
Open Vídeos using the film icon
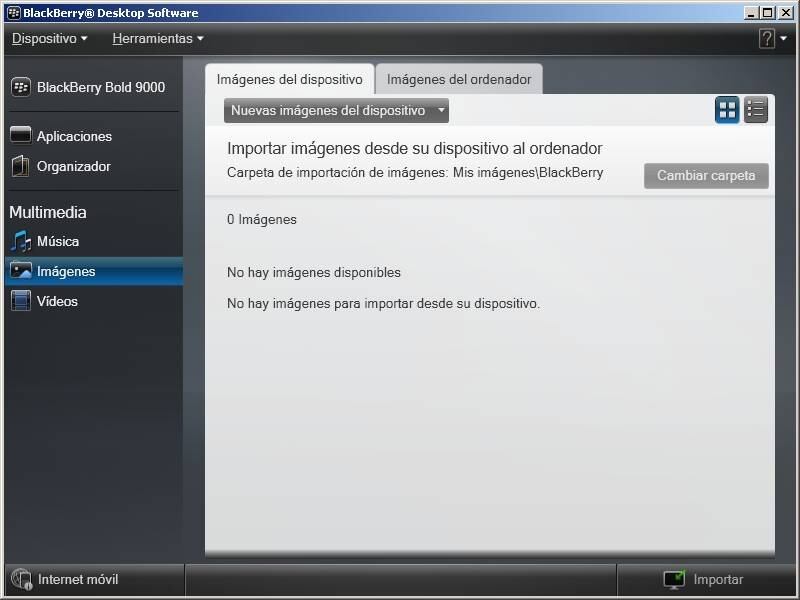coord(21,301)
